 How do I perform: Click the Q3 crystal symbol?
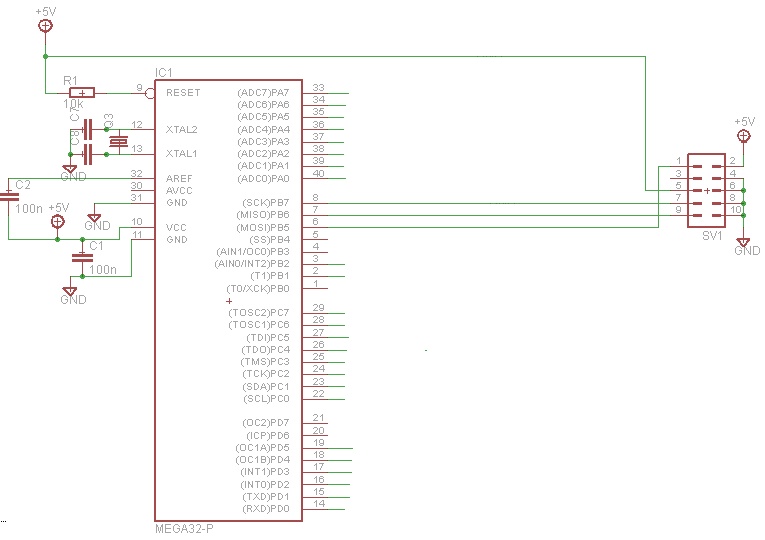(x=119, y=141)
